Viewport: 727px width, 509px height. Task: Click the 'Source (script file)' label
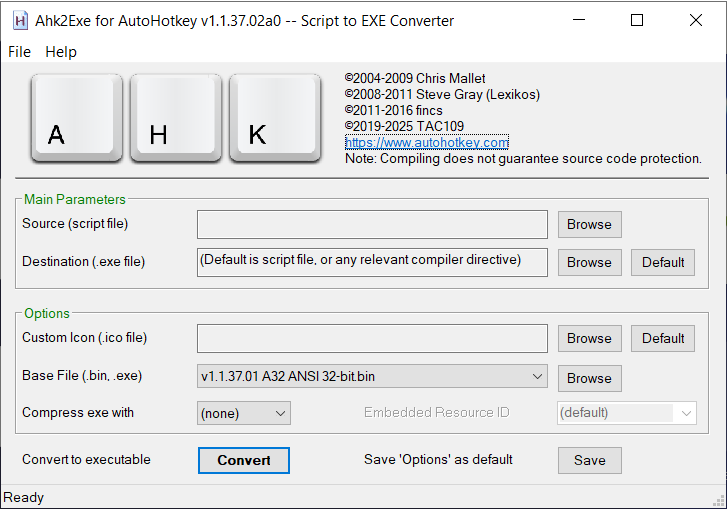pos(75,223)
